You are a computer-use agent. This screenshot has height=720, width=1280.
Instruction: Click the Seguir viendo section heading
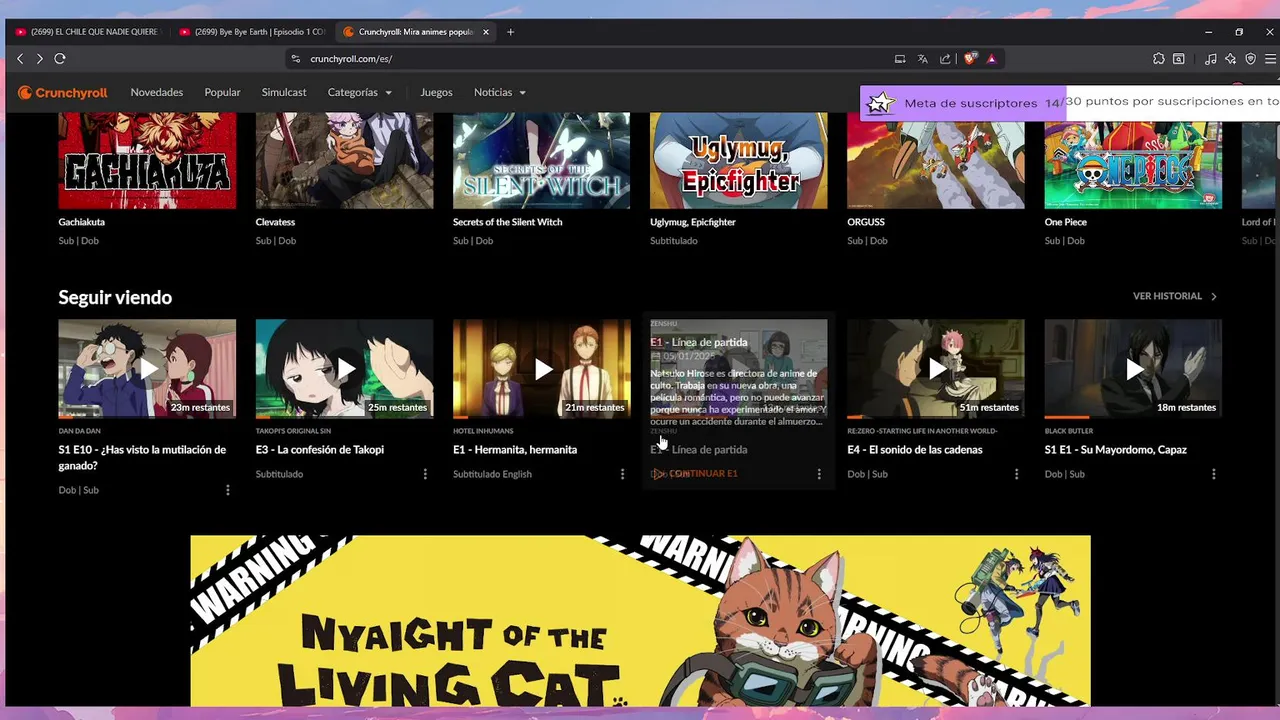(x=115, y=297)
